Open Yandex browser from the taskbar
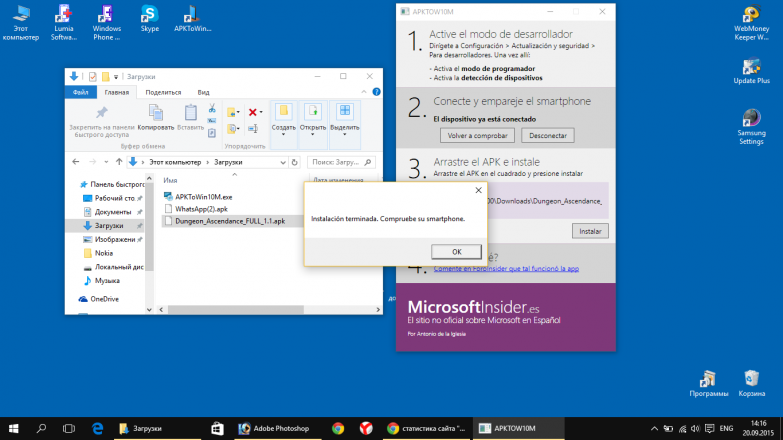 click(x=366, y=429)
